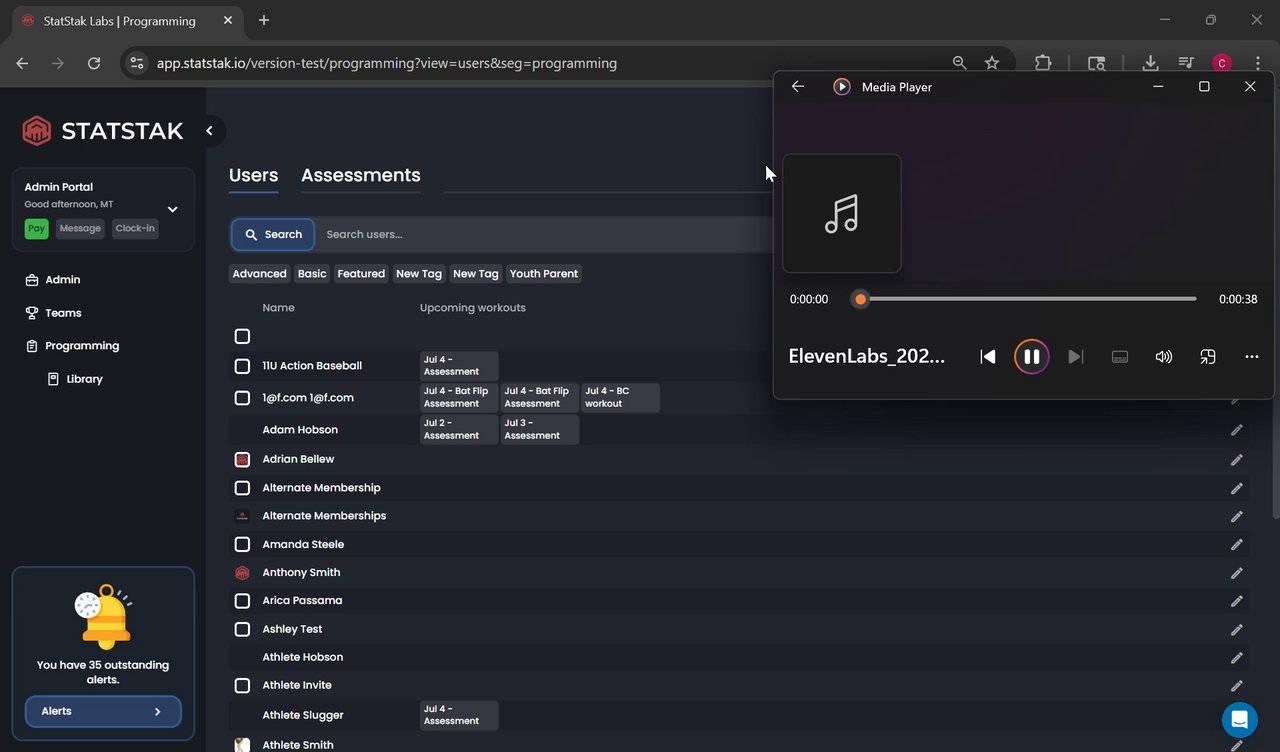Select the 1@f.com 1@f.com checkbox
The image size is (1280, 752).
242,398
